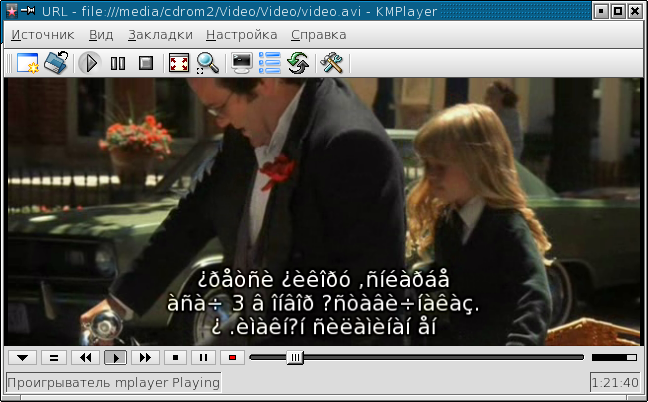Open the Вид menu

coord(101,35)
